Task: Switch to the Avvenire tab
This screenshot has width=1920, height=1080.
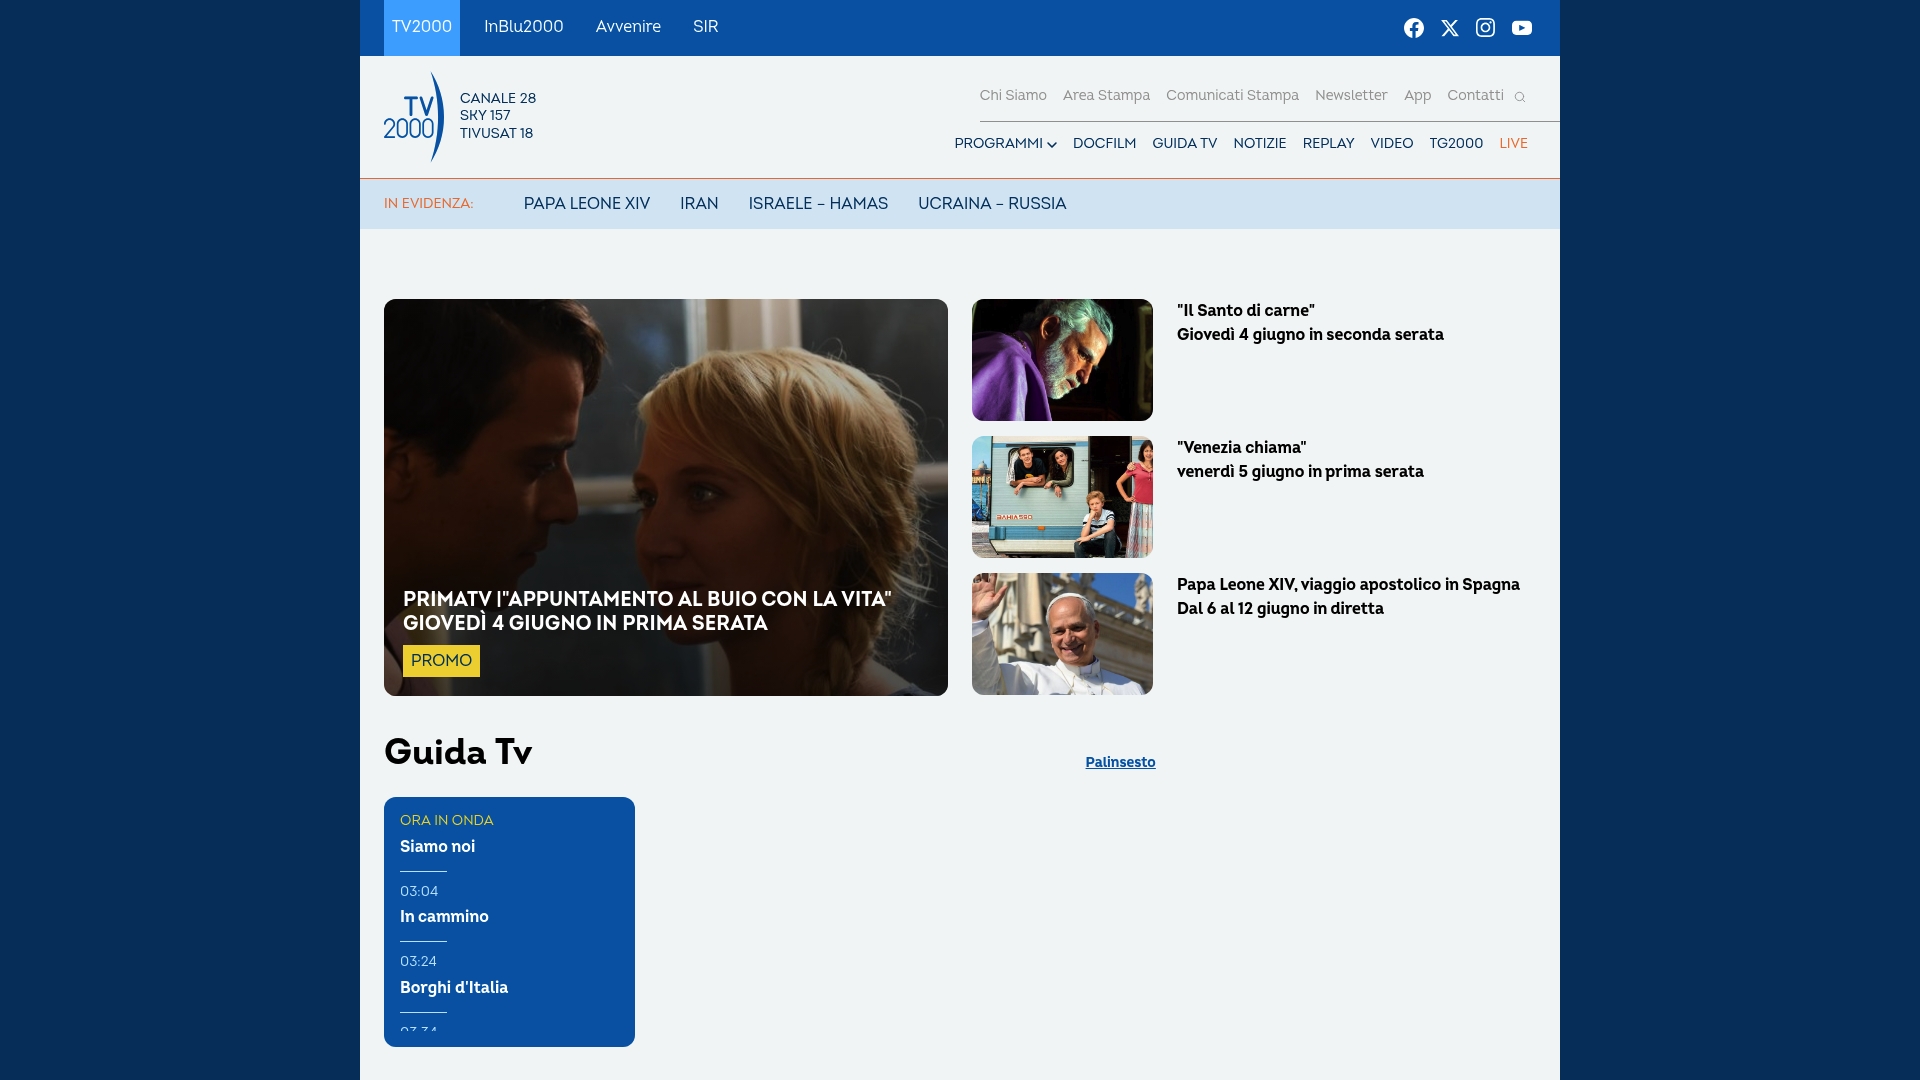Action: (x=628, y=27)
